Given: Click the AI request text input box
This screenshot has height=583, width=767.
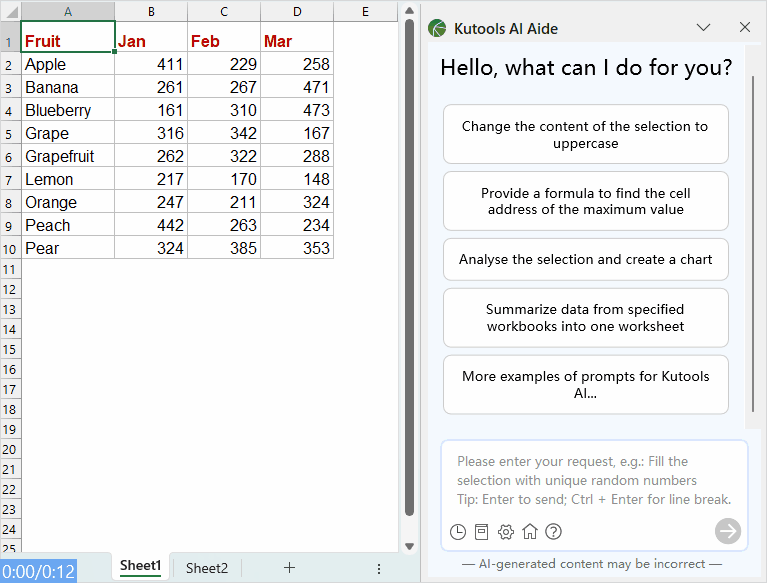Looking at the screenshot, I should click(594, 480).
